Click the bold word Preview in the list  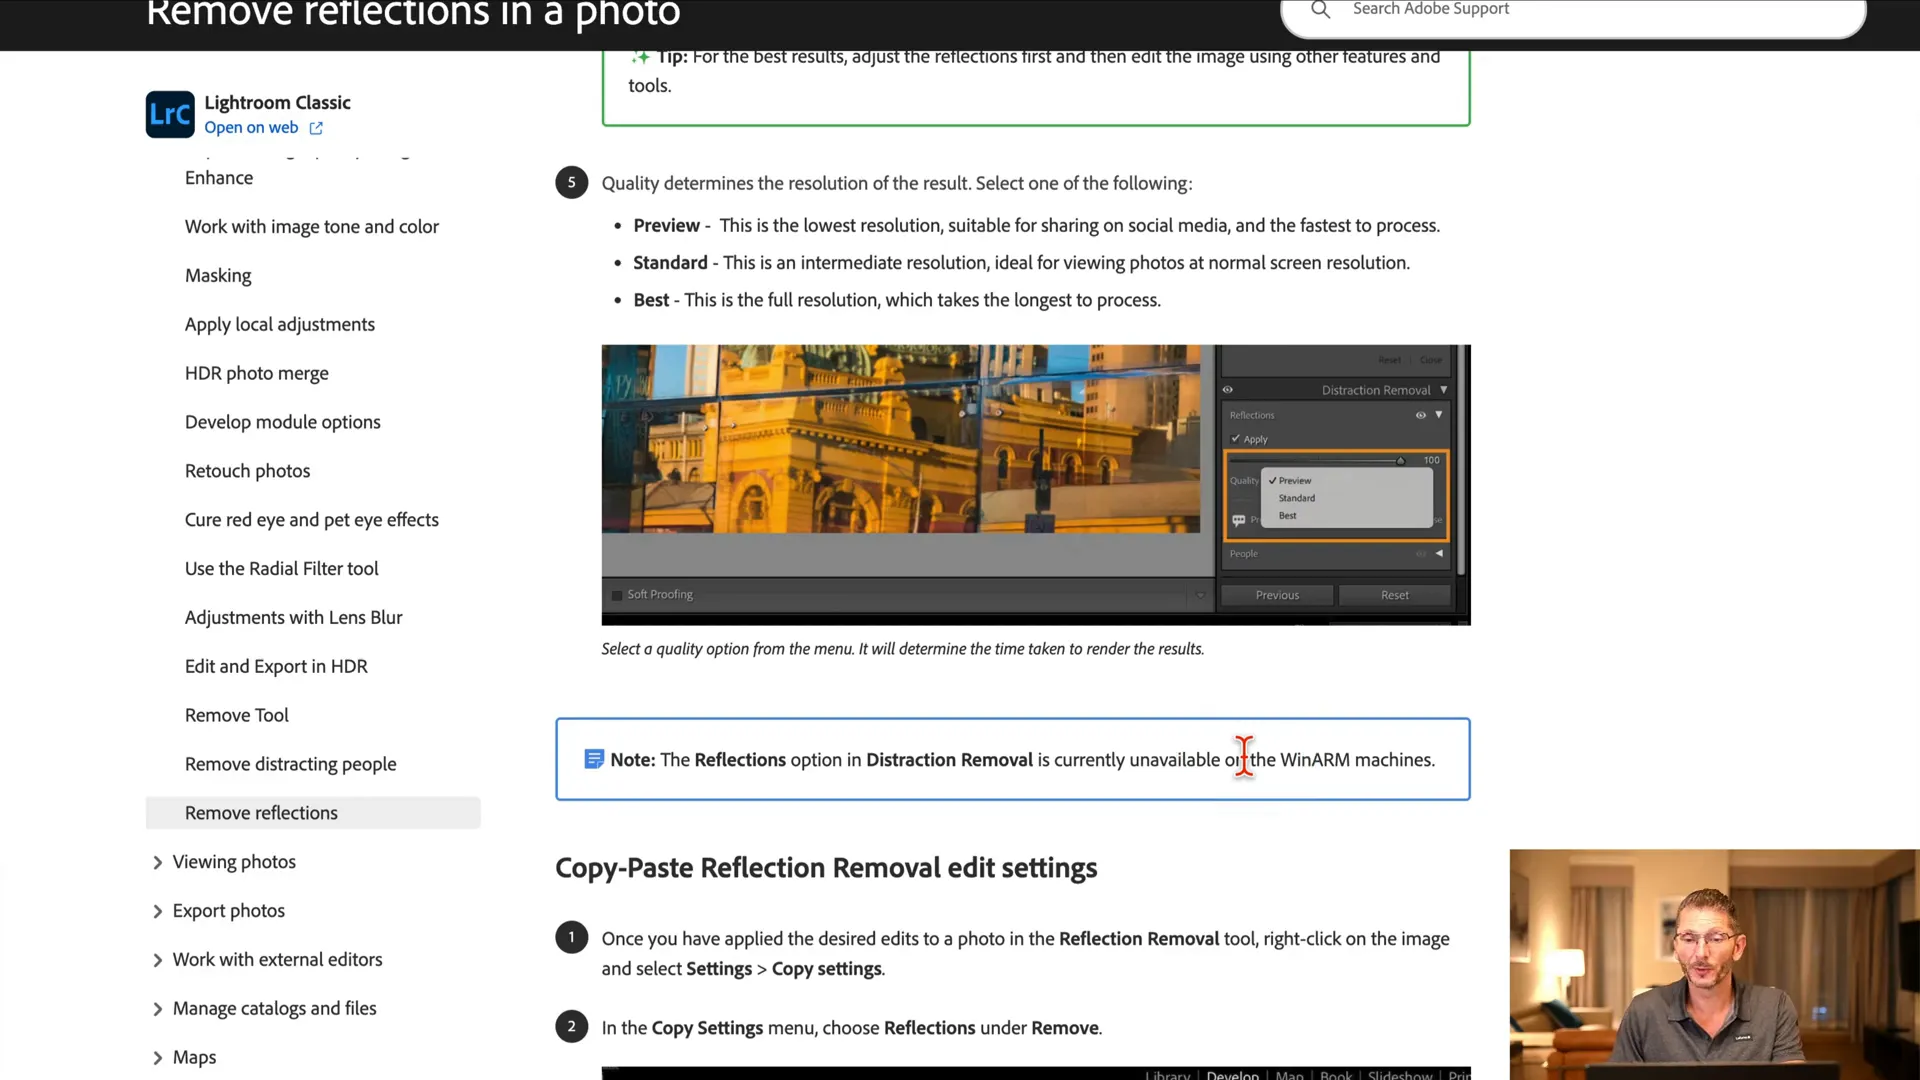tap(666, 226)
